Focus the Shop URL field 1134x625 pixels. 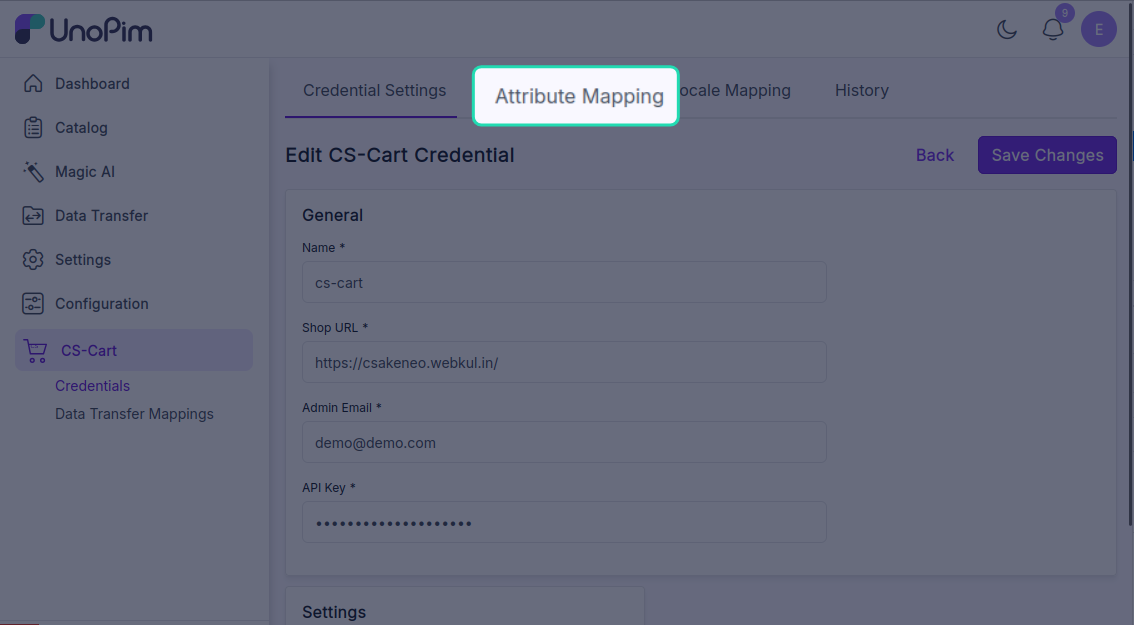point(564,362)
